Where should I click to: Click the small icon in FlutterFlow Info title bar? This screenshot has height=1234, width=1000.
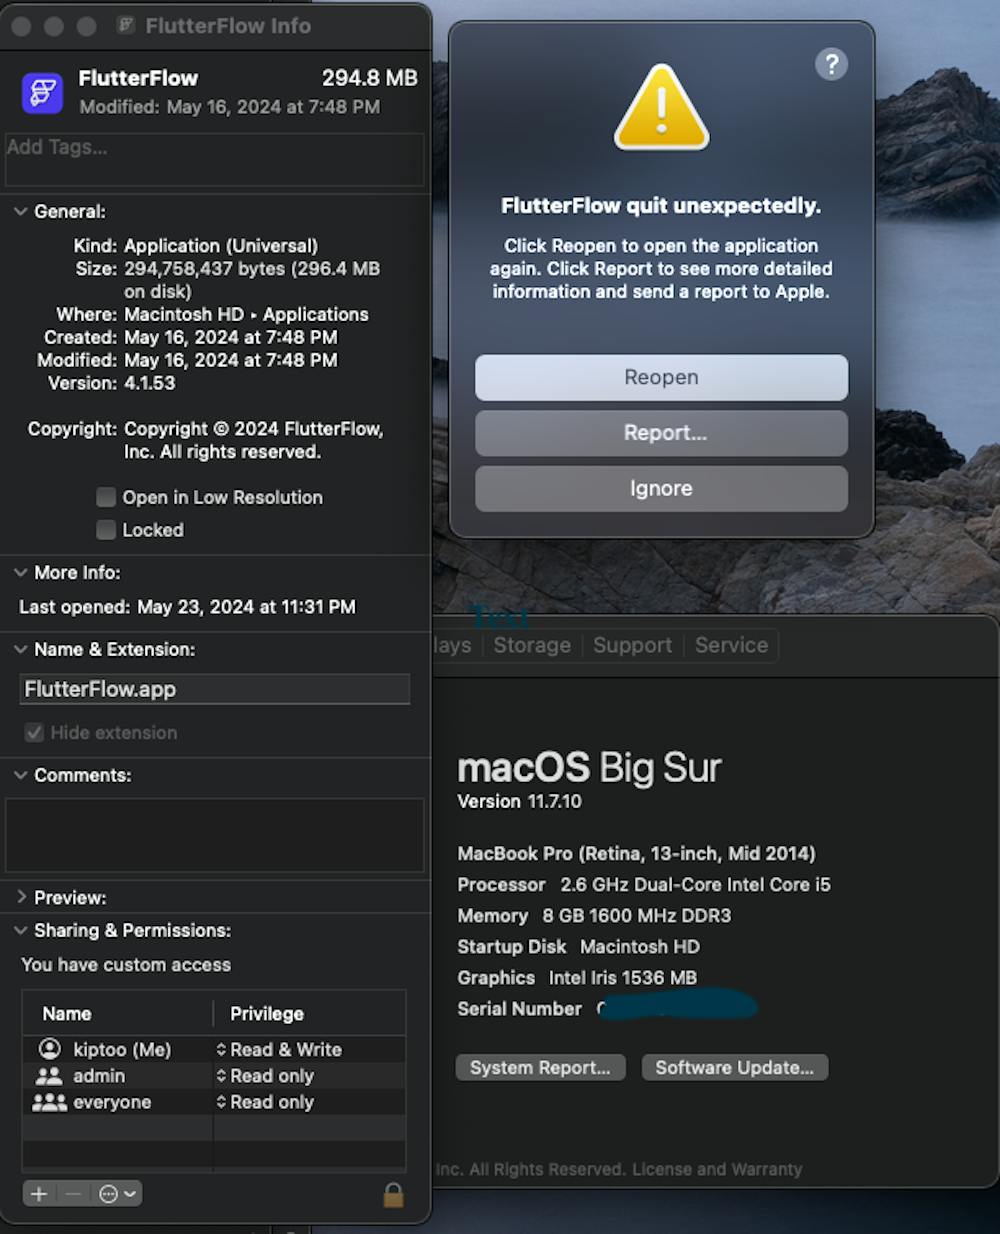point(126,25)
